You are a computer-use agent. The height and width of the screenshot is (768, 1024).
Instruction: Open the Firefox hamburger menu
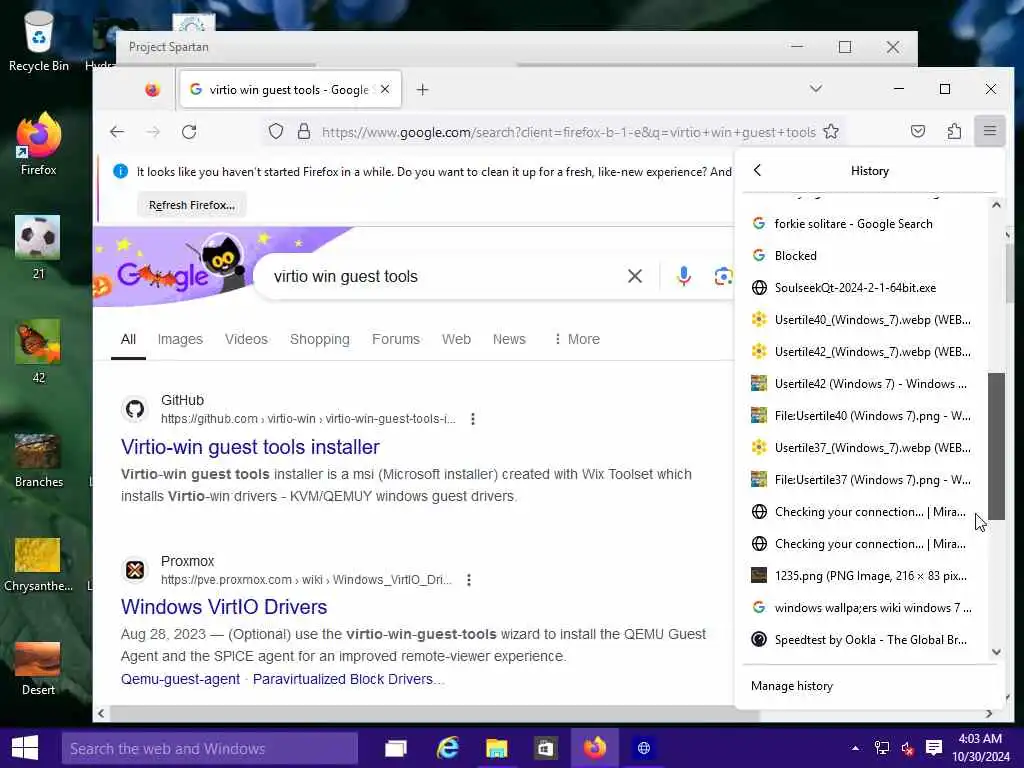[x=989, y=132]
